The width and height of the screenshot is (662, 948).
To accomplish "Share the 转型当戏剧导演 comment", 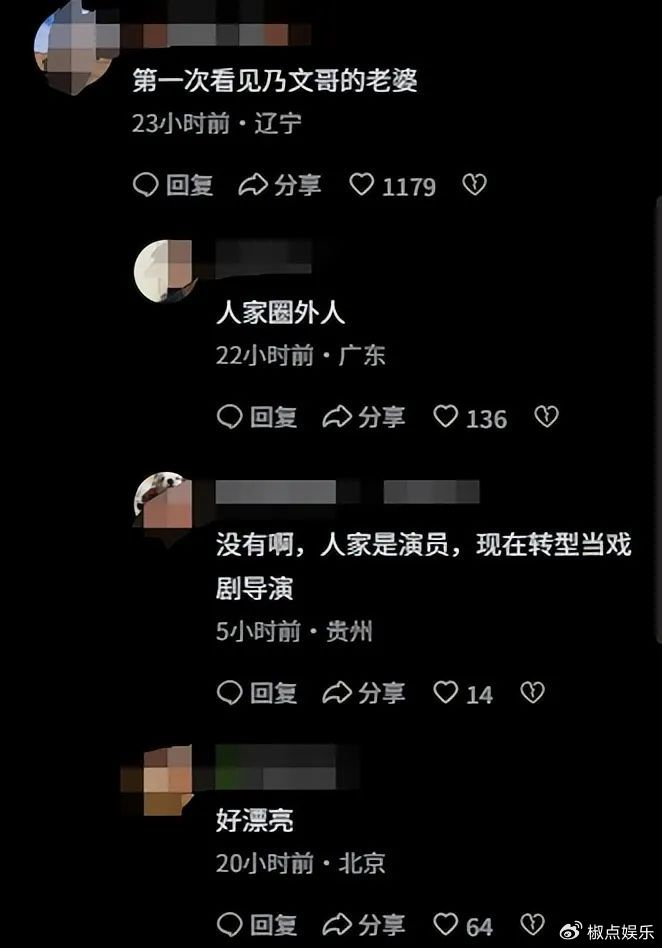I will click(x=364, y=693).
